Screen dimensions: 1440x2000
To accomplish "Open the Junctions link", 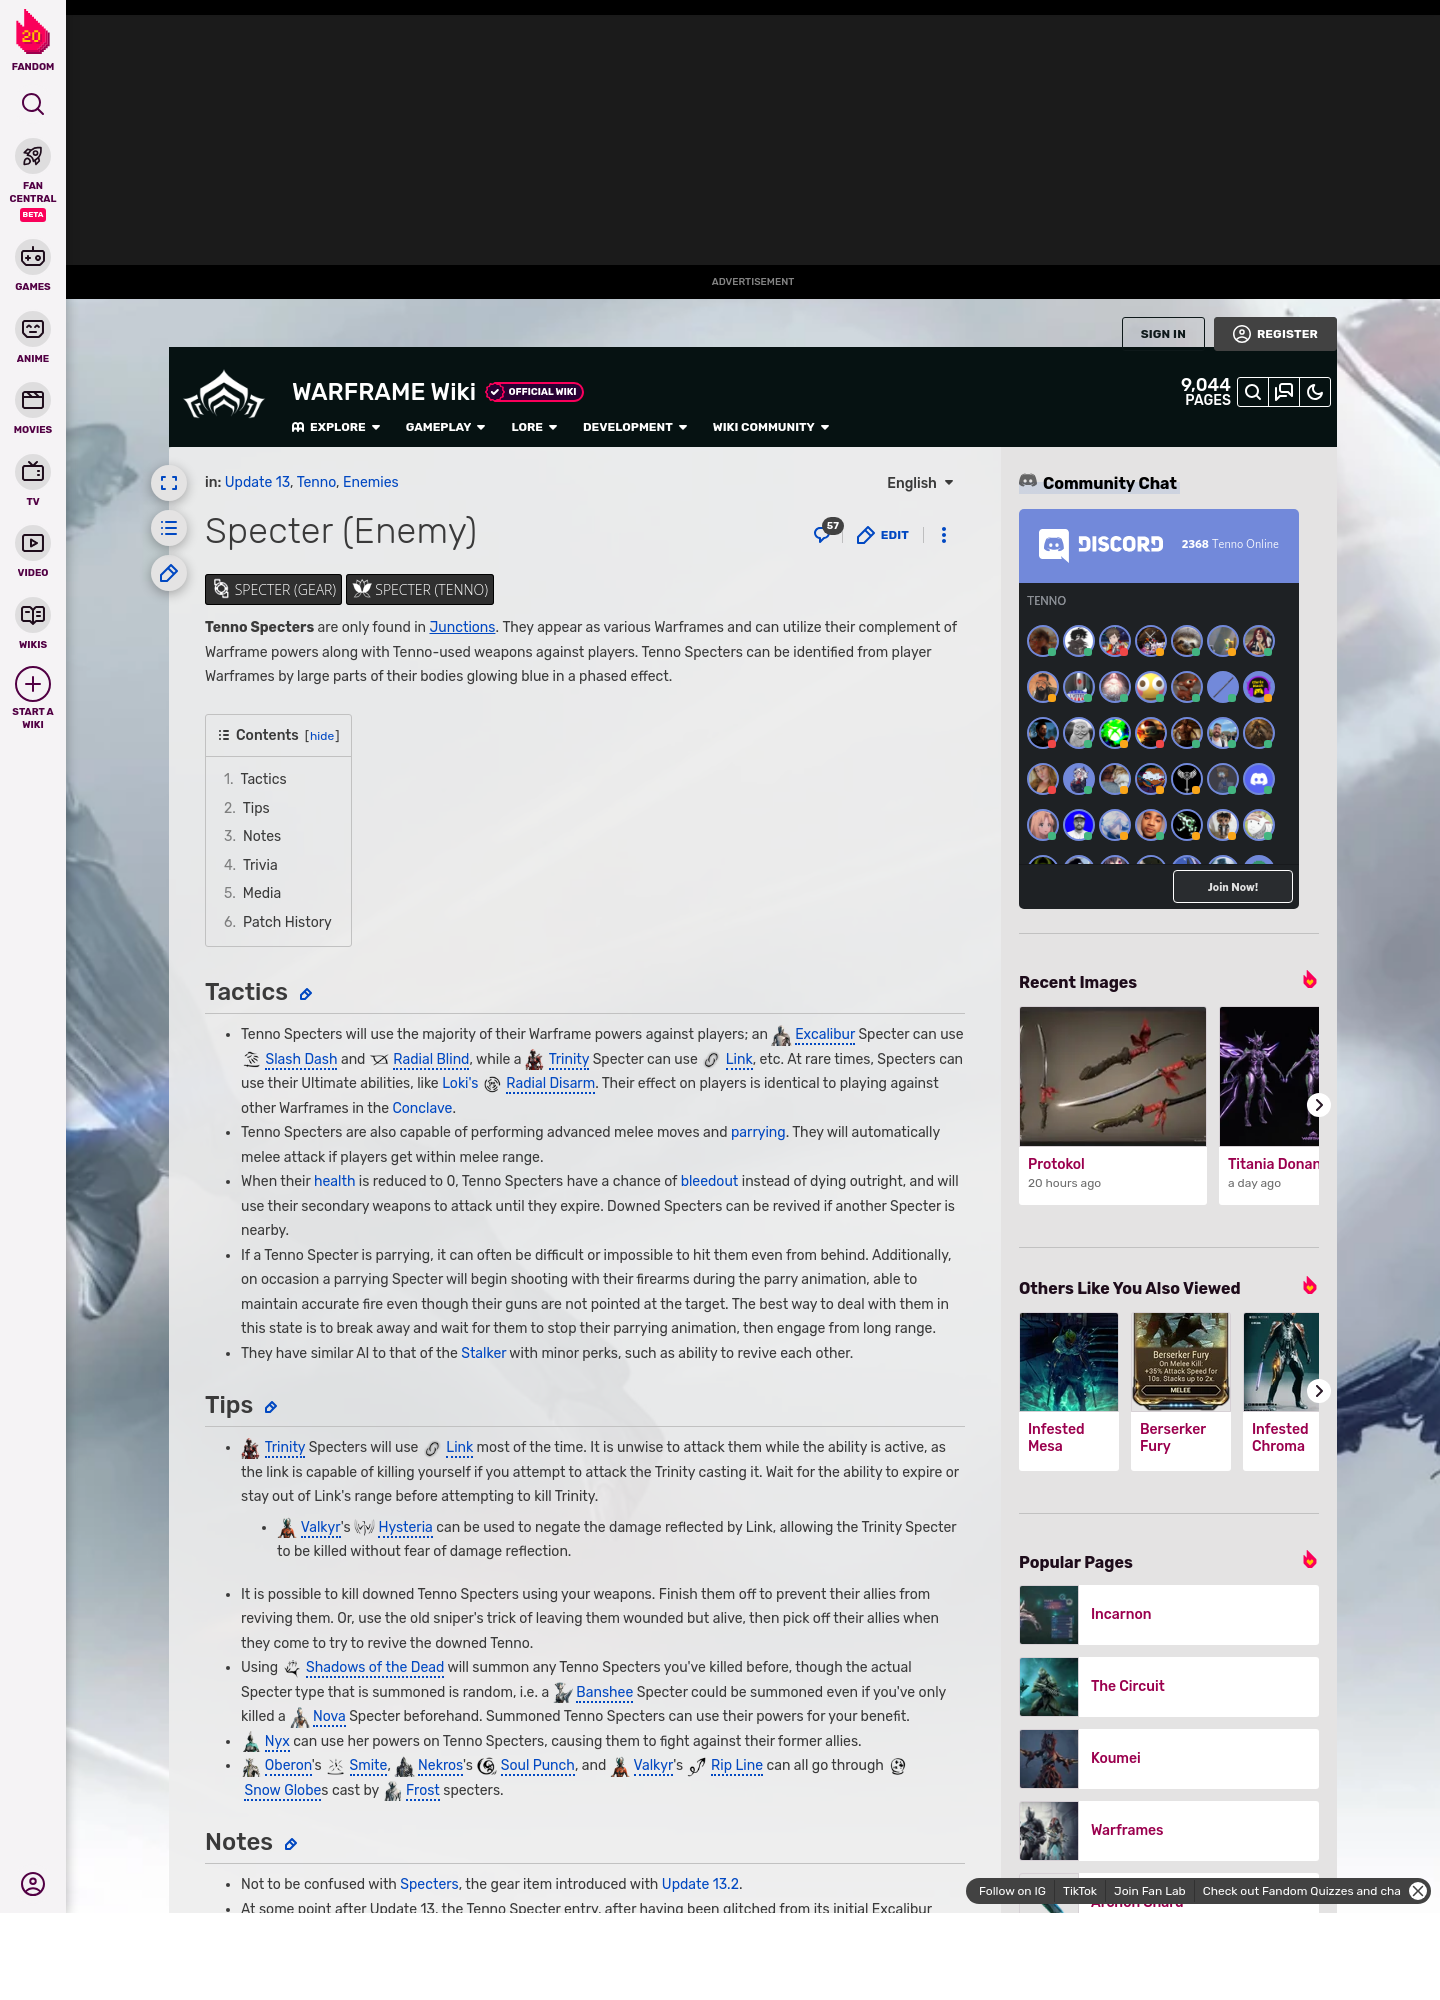I will [462, 627].
